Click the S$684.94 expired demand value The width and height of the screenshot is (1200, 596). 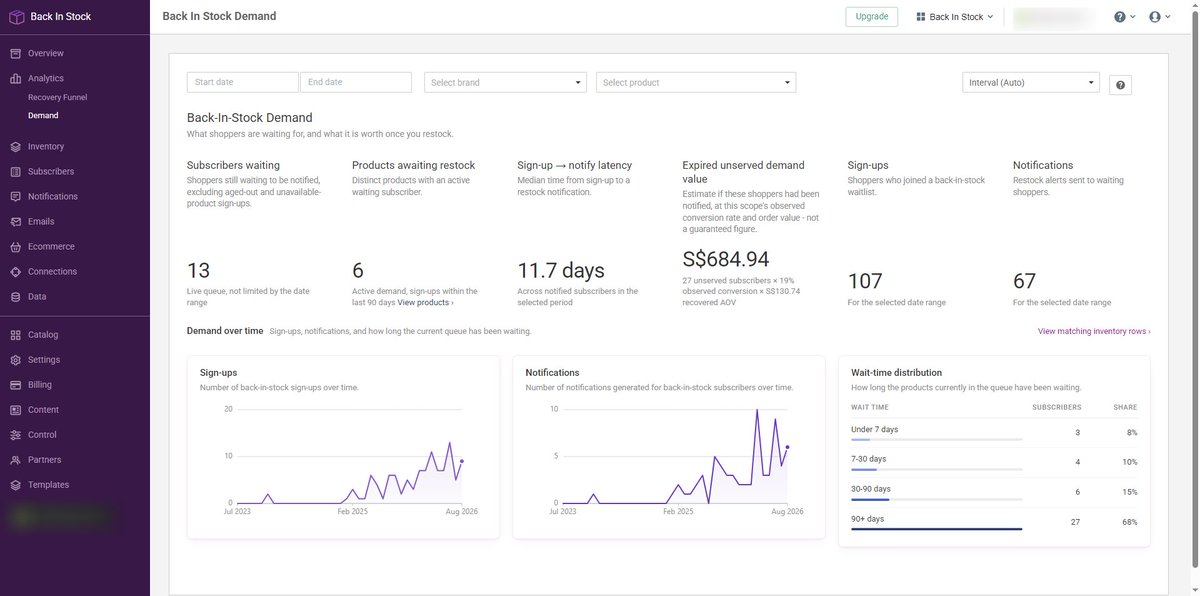tap(726, 260)
